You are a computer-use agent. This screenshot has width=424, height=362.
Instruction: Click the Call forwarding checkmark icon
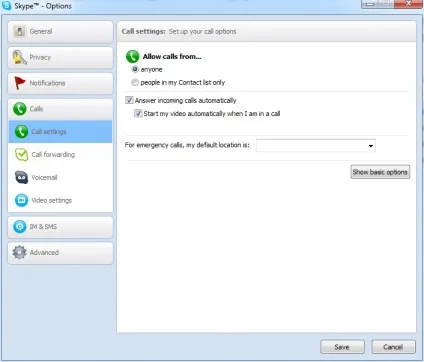tap(21, 154)
